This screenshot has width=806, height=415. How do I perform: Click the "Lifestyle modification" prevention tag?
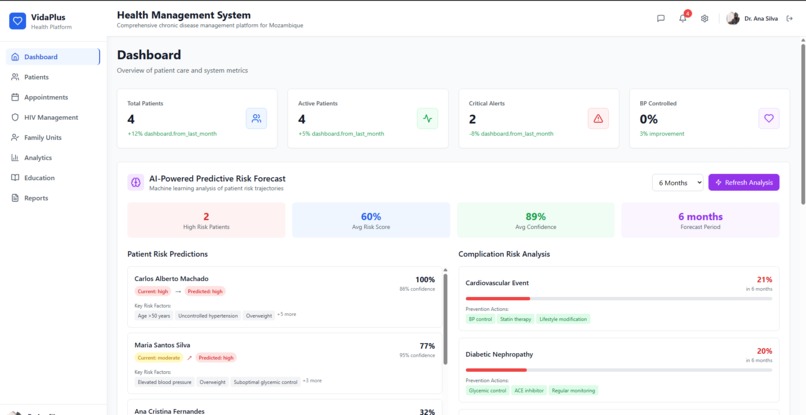click(x=563, y=319)
